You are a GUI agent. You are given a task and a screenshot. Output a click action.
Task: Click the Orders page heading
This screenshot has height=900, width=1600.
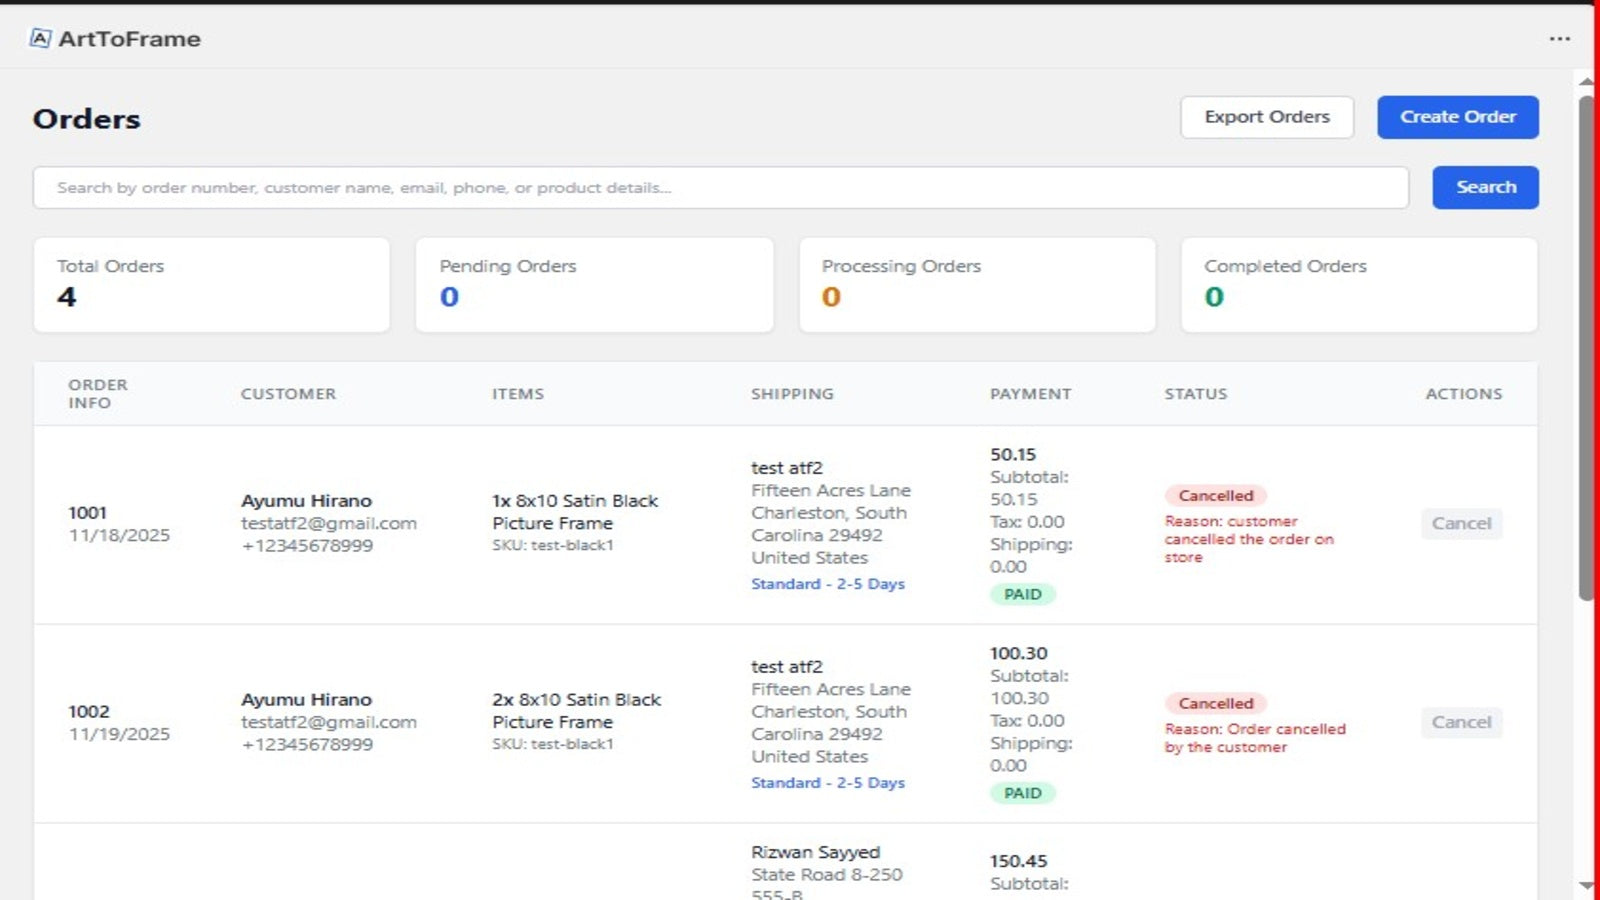[x=86, y=119]
